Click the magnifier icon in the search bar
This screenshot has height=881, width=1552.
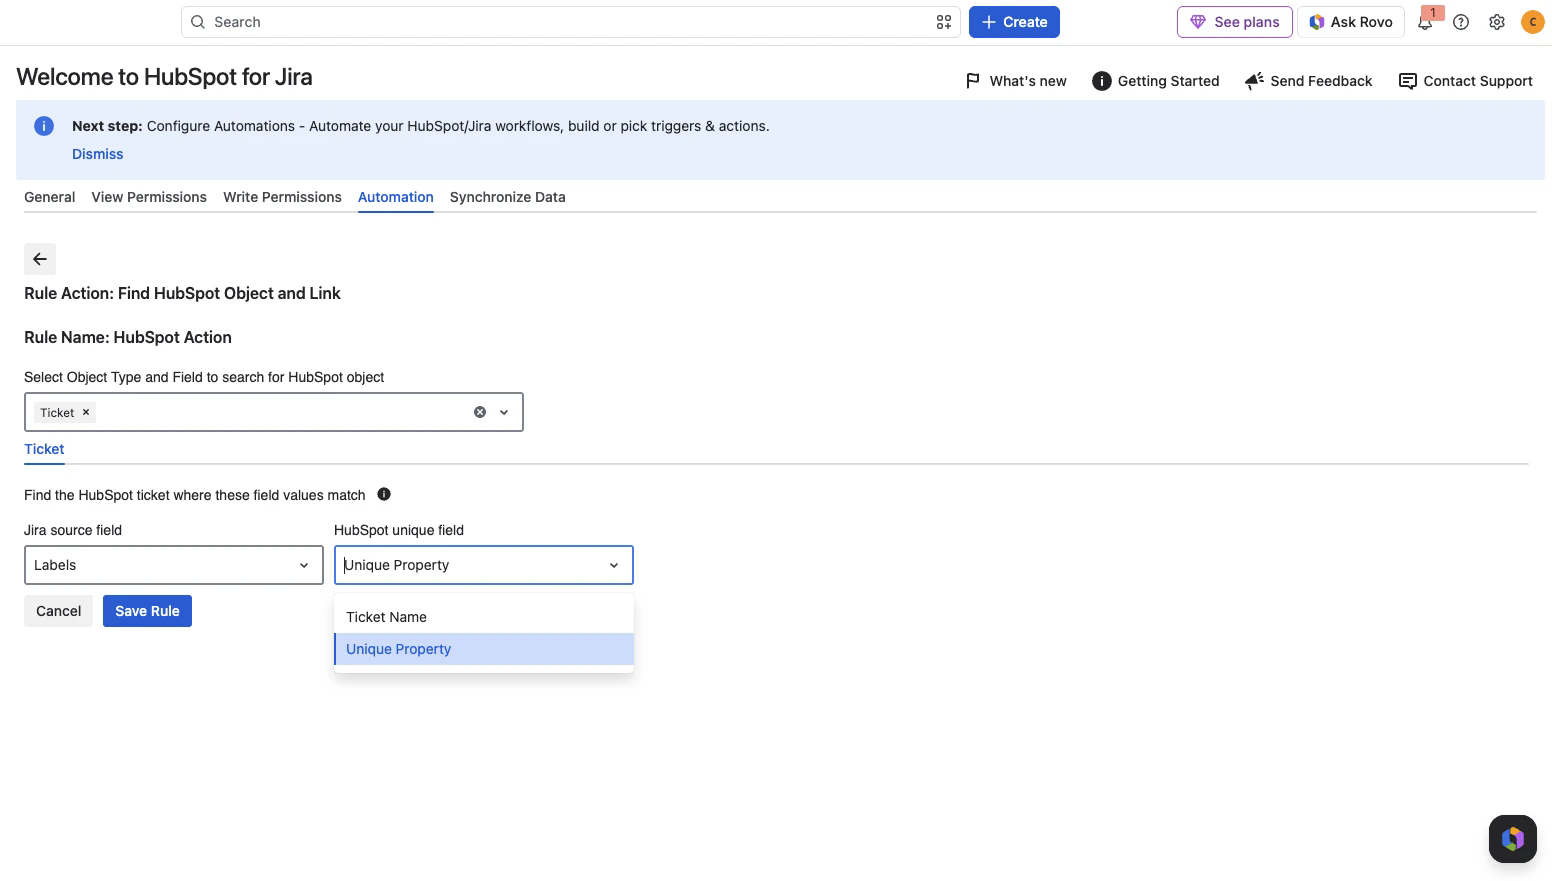coord(198,22)
